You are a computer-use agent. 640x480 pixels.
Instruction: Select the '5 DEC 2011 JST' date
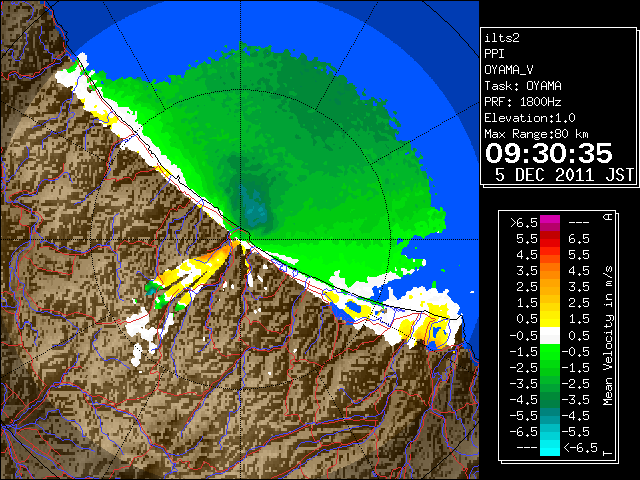click(x=565, y=175)
